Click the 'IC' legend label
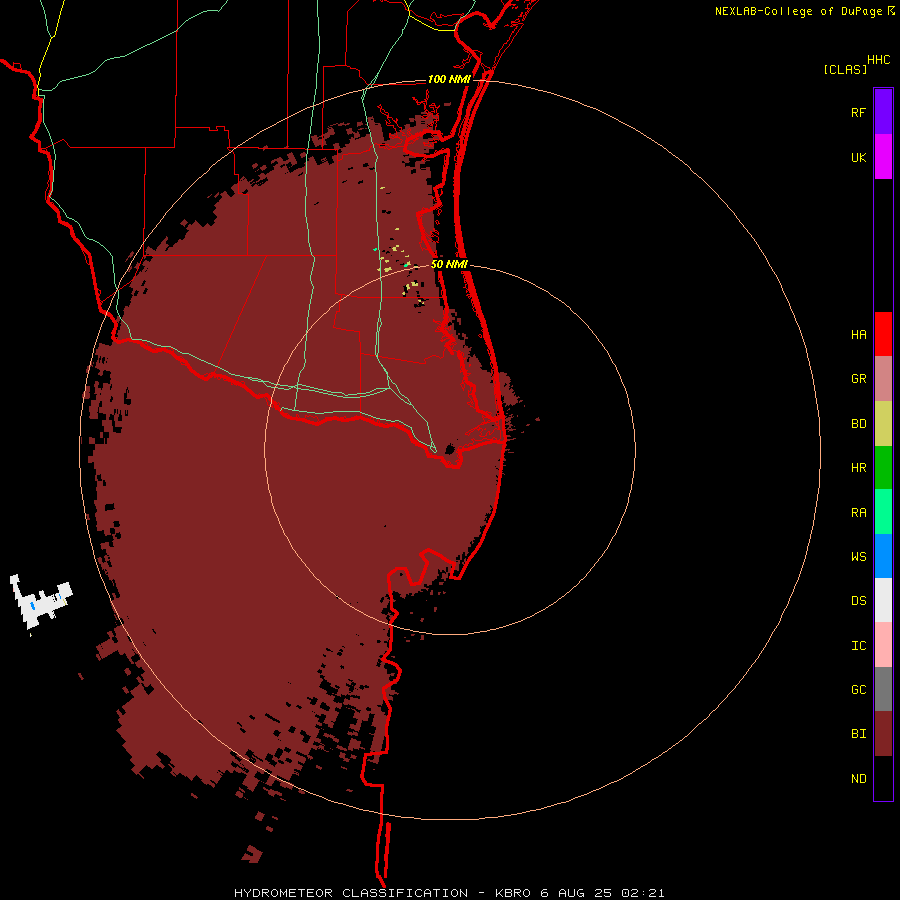This screenshot has width=900, height=900. (x=858, y=646)
